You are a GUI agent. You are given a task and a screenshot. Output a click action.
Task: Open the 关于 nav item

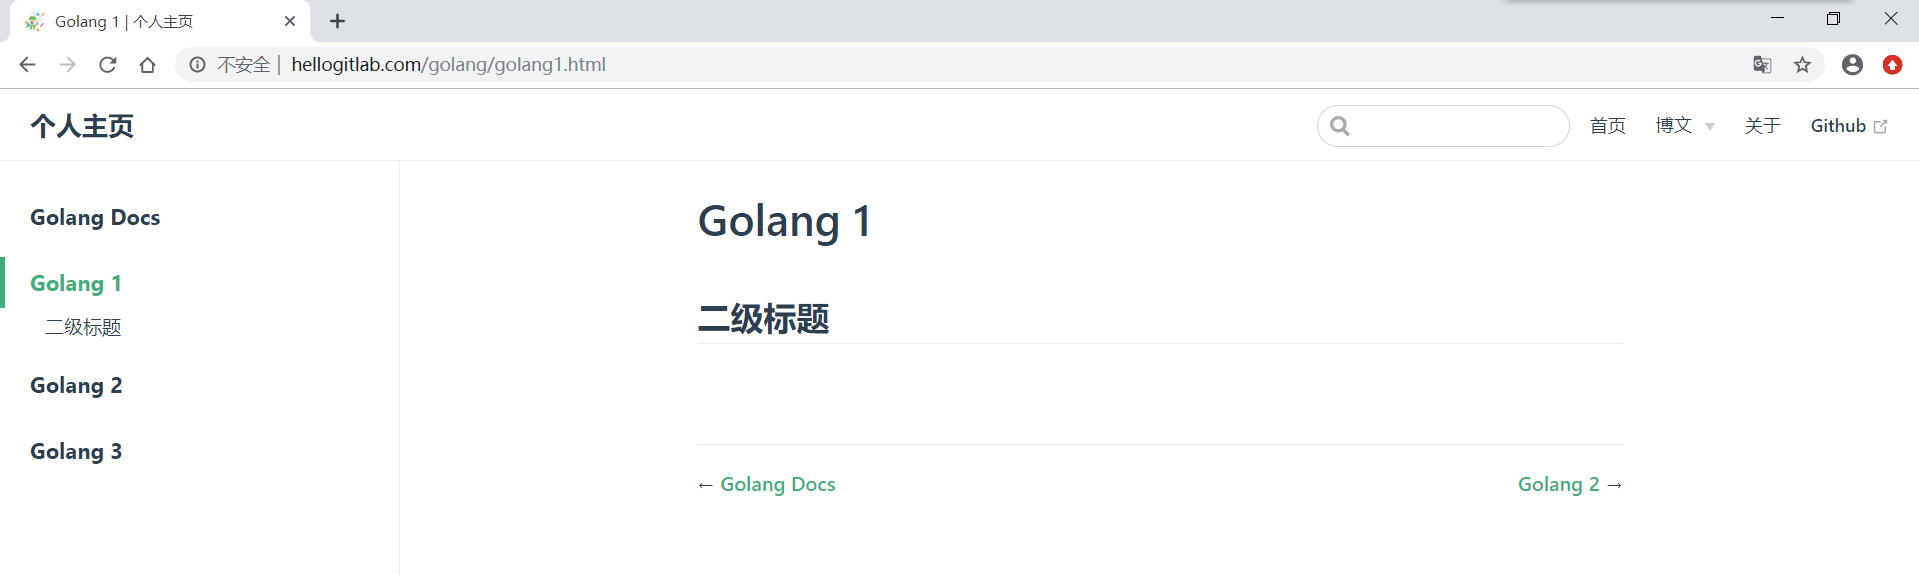1763,126
